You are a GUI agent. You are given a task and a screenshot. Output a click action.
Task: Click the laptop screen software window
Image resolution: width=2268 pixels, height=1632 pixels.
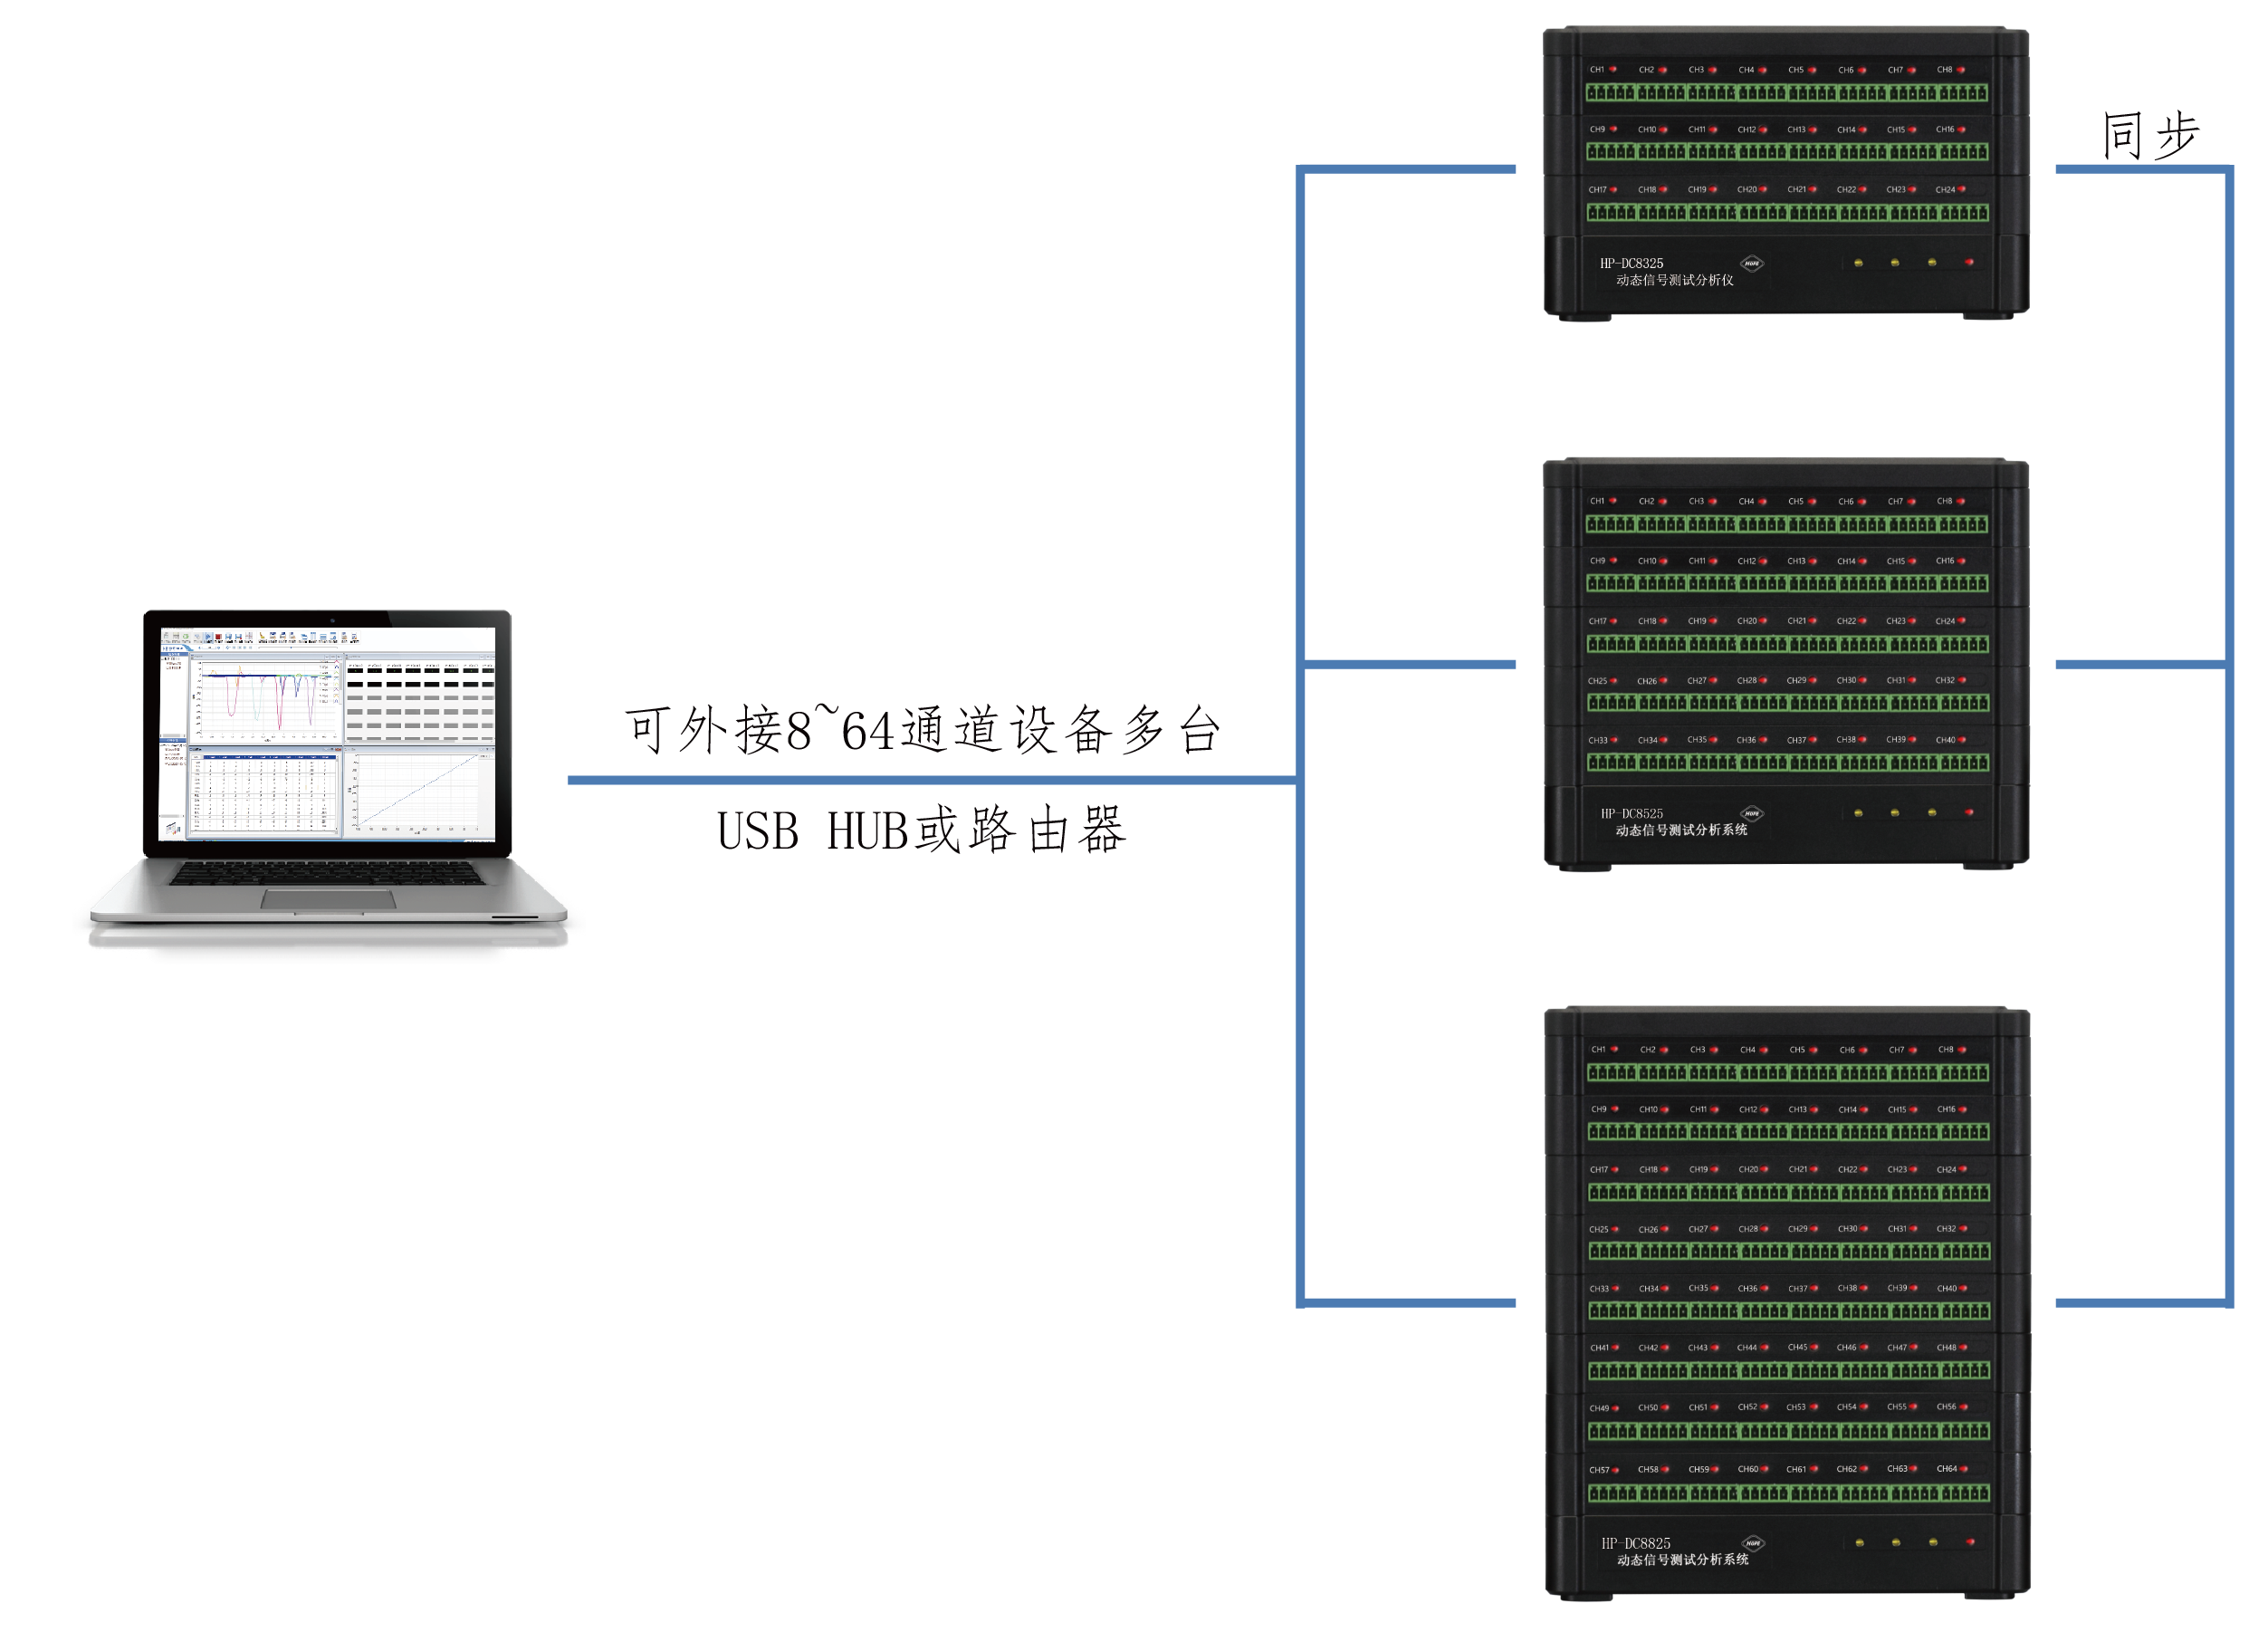tap(328, 733)
